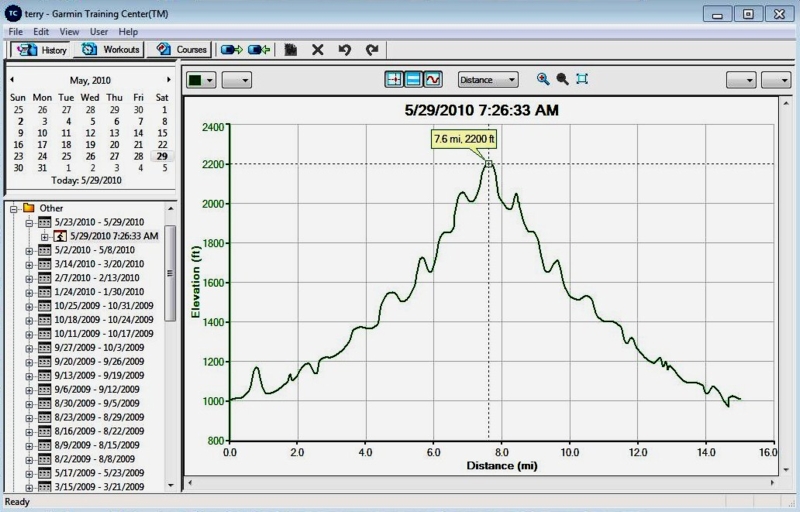Viewport: 800px width, 512px height.
Task: Zoom in on the elevation graph
Action: 543,79
